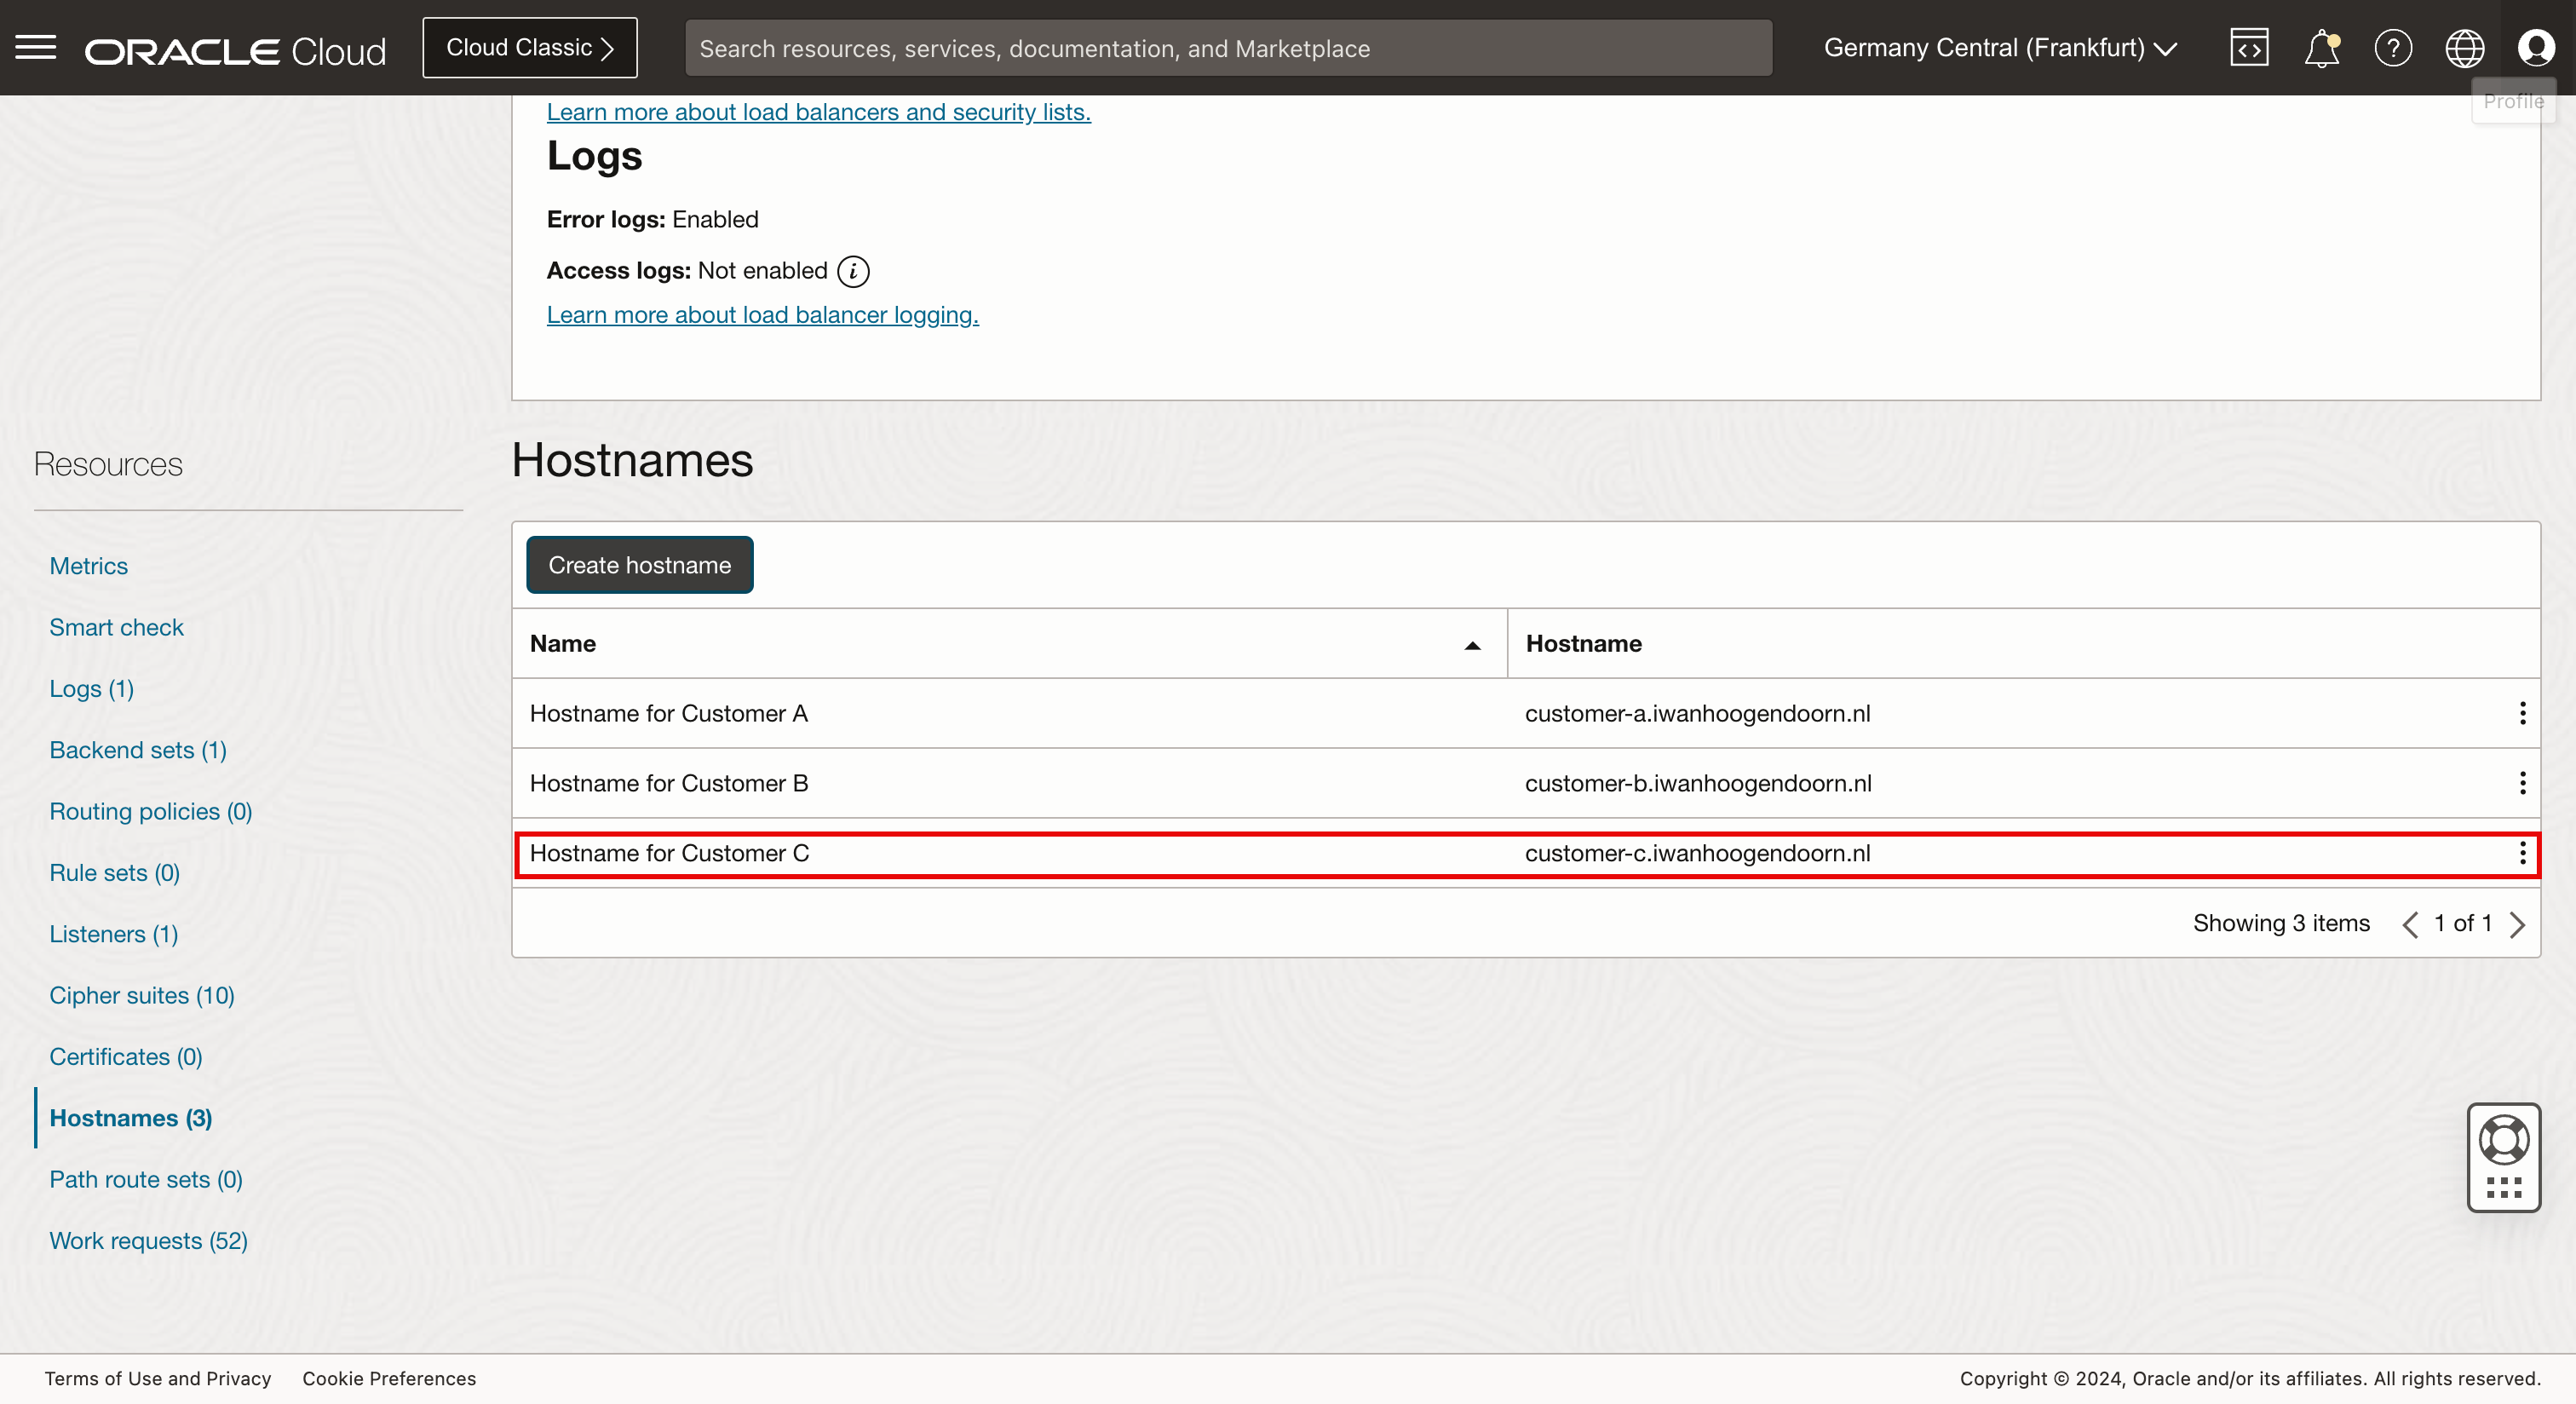Click the help question mark icon

2393,48
